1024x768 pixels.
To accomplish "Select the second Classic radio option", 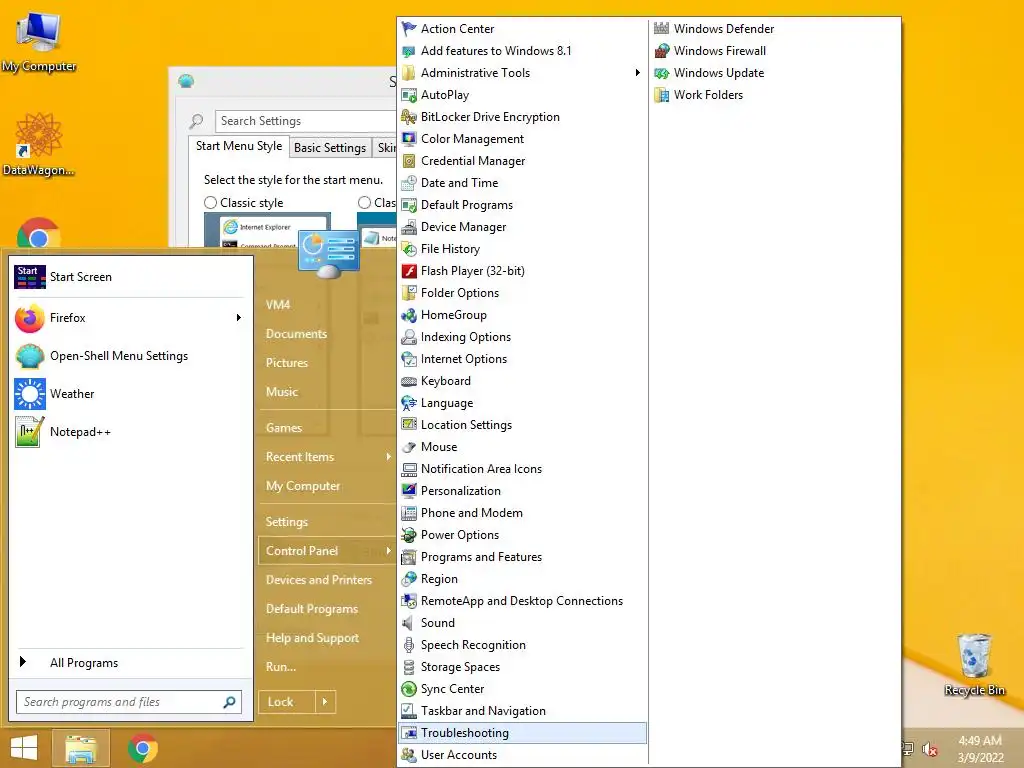I will 364,203.
